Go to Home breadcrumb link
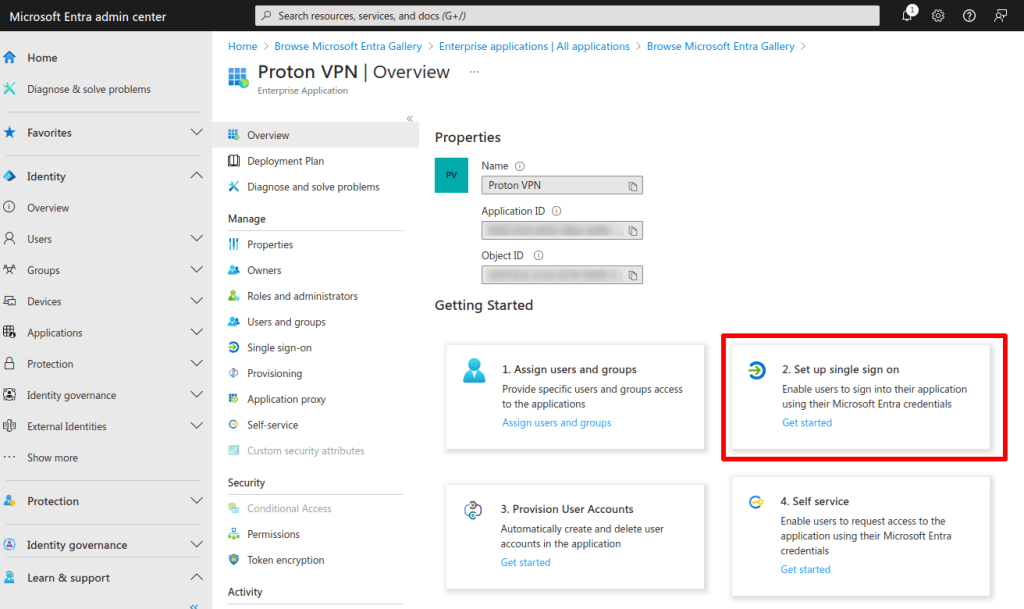Viewport: 1024px width, 609px height. coord(242,46)
